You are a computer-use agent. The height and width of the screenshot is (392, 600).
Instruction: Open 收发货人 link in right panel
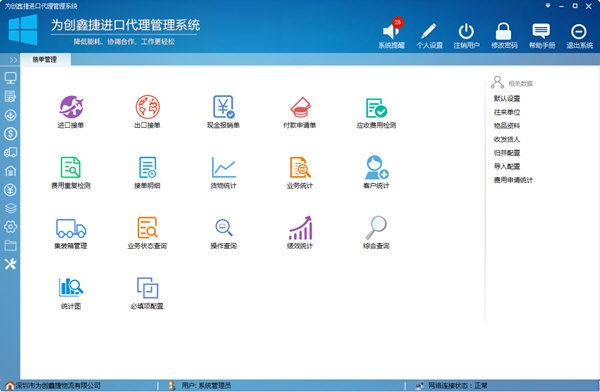[x=507, y=139]
